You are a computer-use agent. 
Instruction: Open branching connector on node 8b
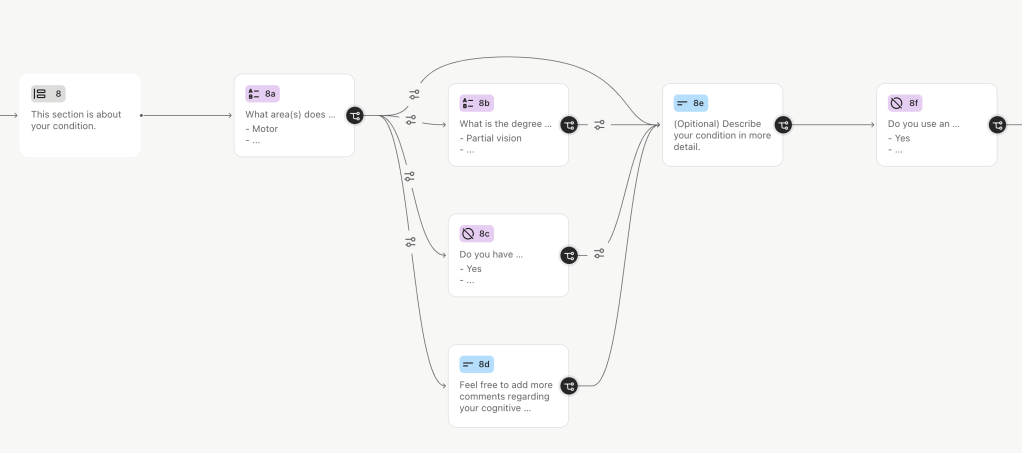[x=569, y=125]
